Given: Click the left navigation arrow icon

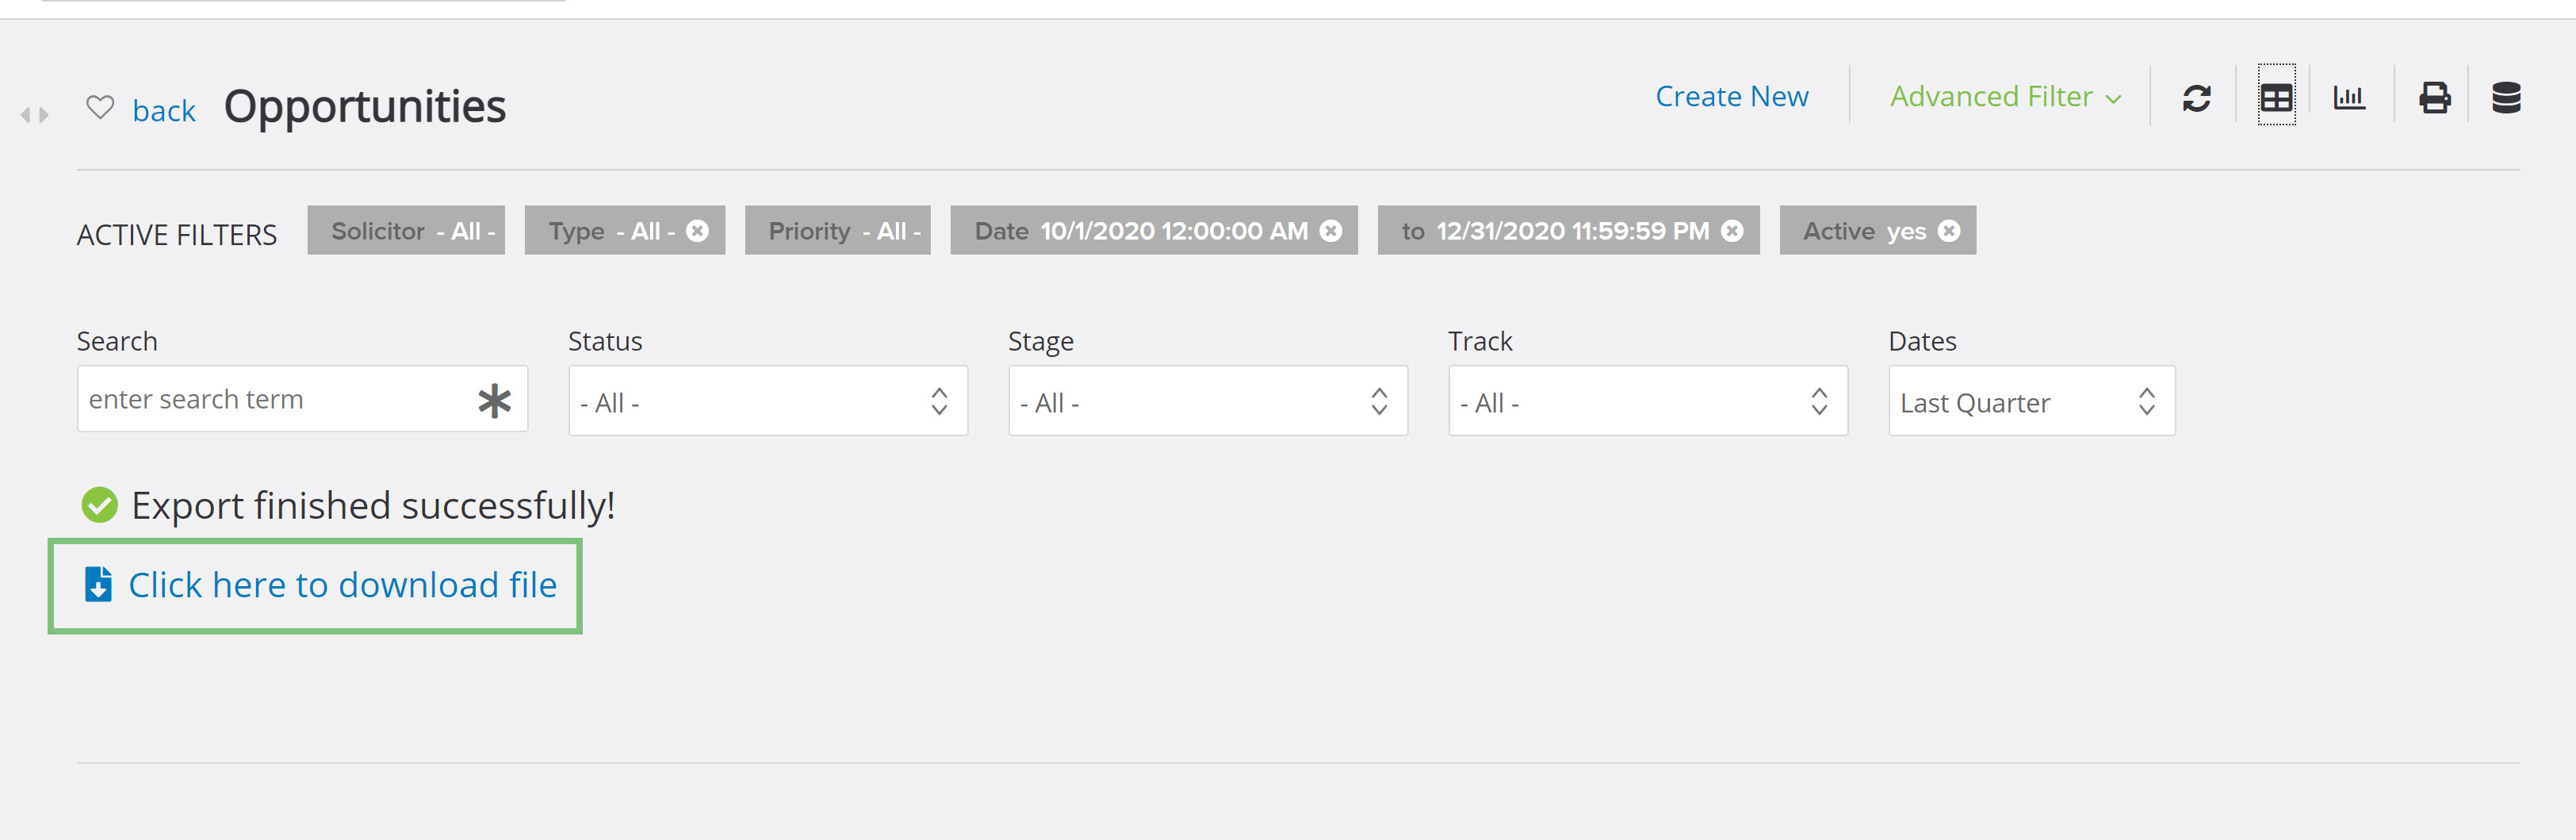Looking at the screenshot, I should [25, 116].
